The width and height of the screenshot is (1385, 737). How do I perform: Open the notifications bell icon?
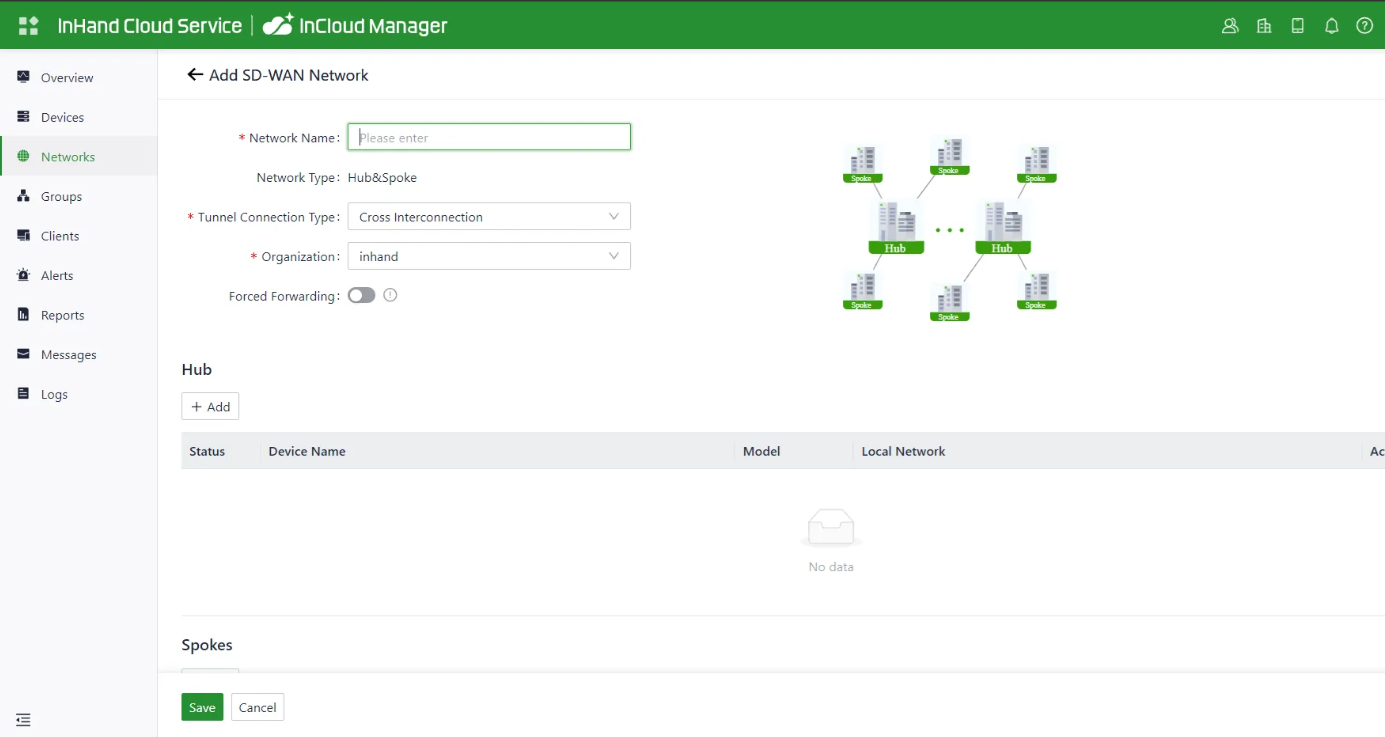tap(1331, 26)
